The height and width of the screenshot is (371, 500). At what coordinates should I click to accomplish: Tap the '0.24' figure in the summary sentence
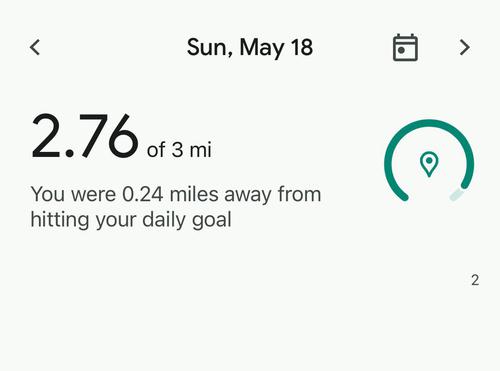click(143, 194)
